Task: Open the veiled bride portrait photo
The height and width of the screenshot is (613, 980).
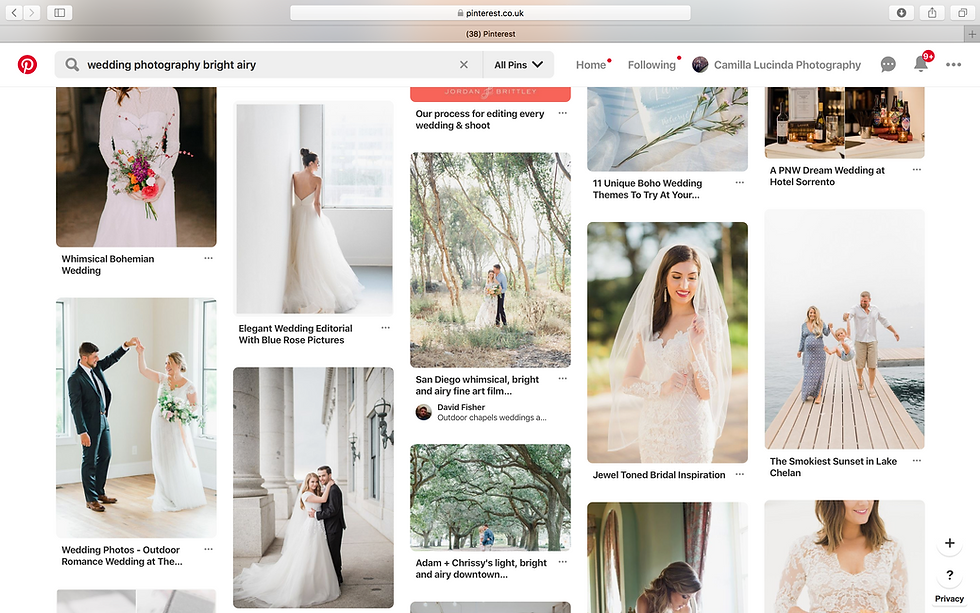Action: click(x=667, y=342)
